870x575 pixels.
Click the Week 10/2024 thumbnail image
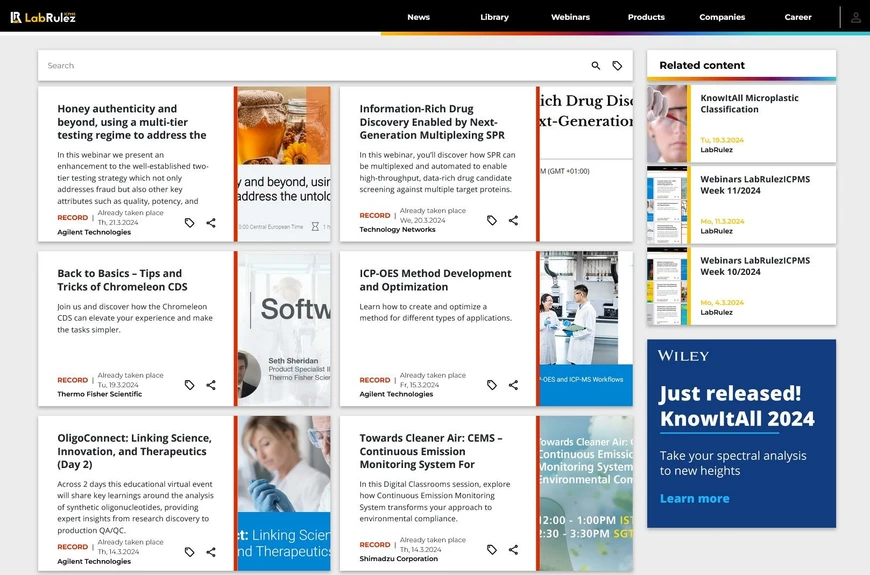[x=667, y=286]
